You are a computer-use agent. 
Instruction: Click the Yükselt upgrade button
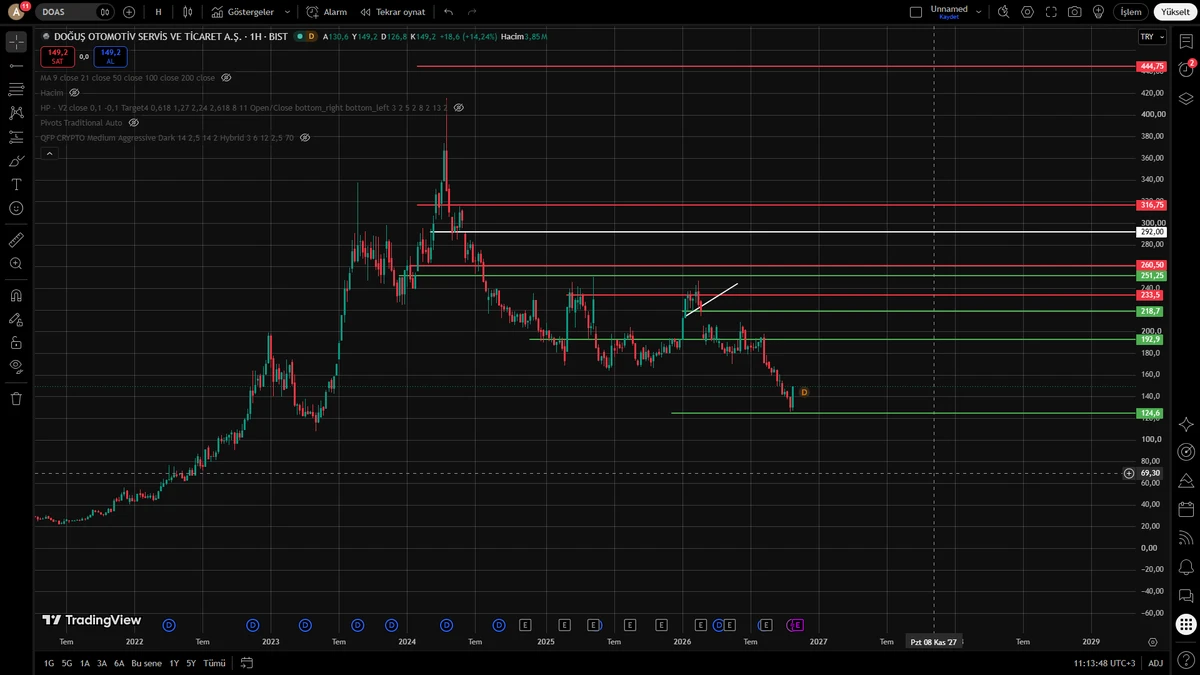[x=1175, y=12]
